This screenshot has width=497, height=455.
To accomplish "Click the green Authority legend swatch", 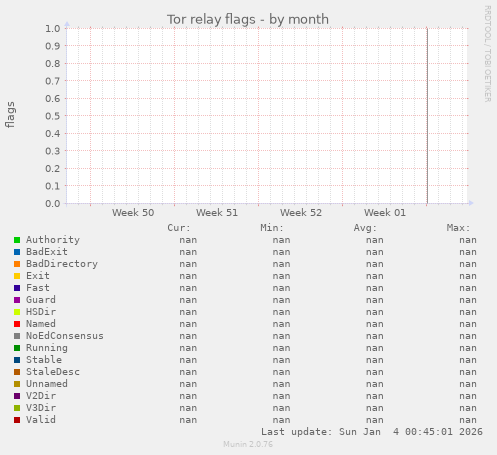I will click(x=17, y=240).
